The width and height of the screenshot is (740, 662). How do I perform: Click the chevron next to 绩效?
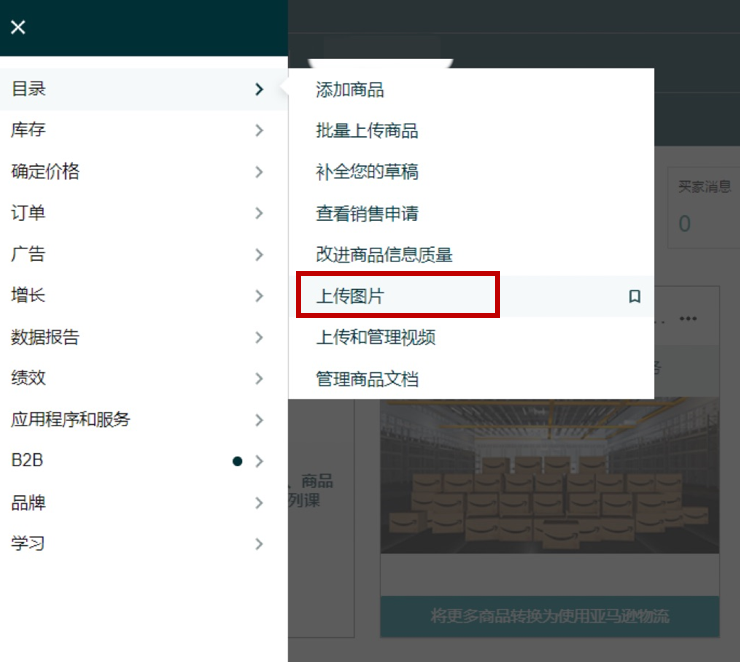pyautogui.click(x=259, y=379)
